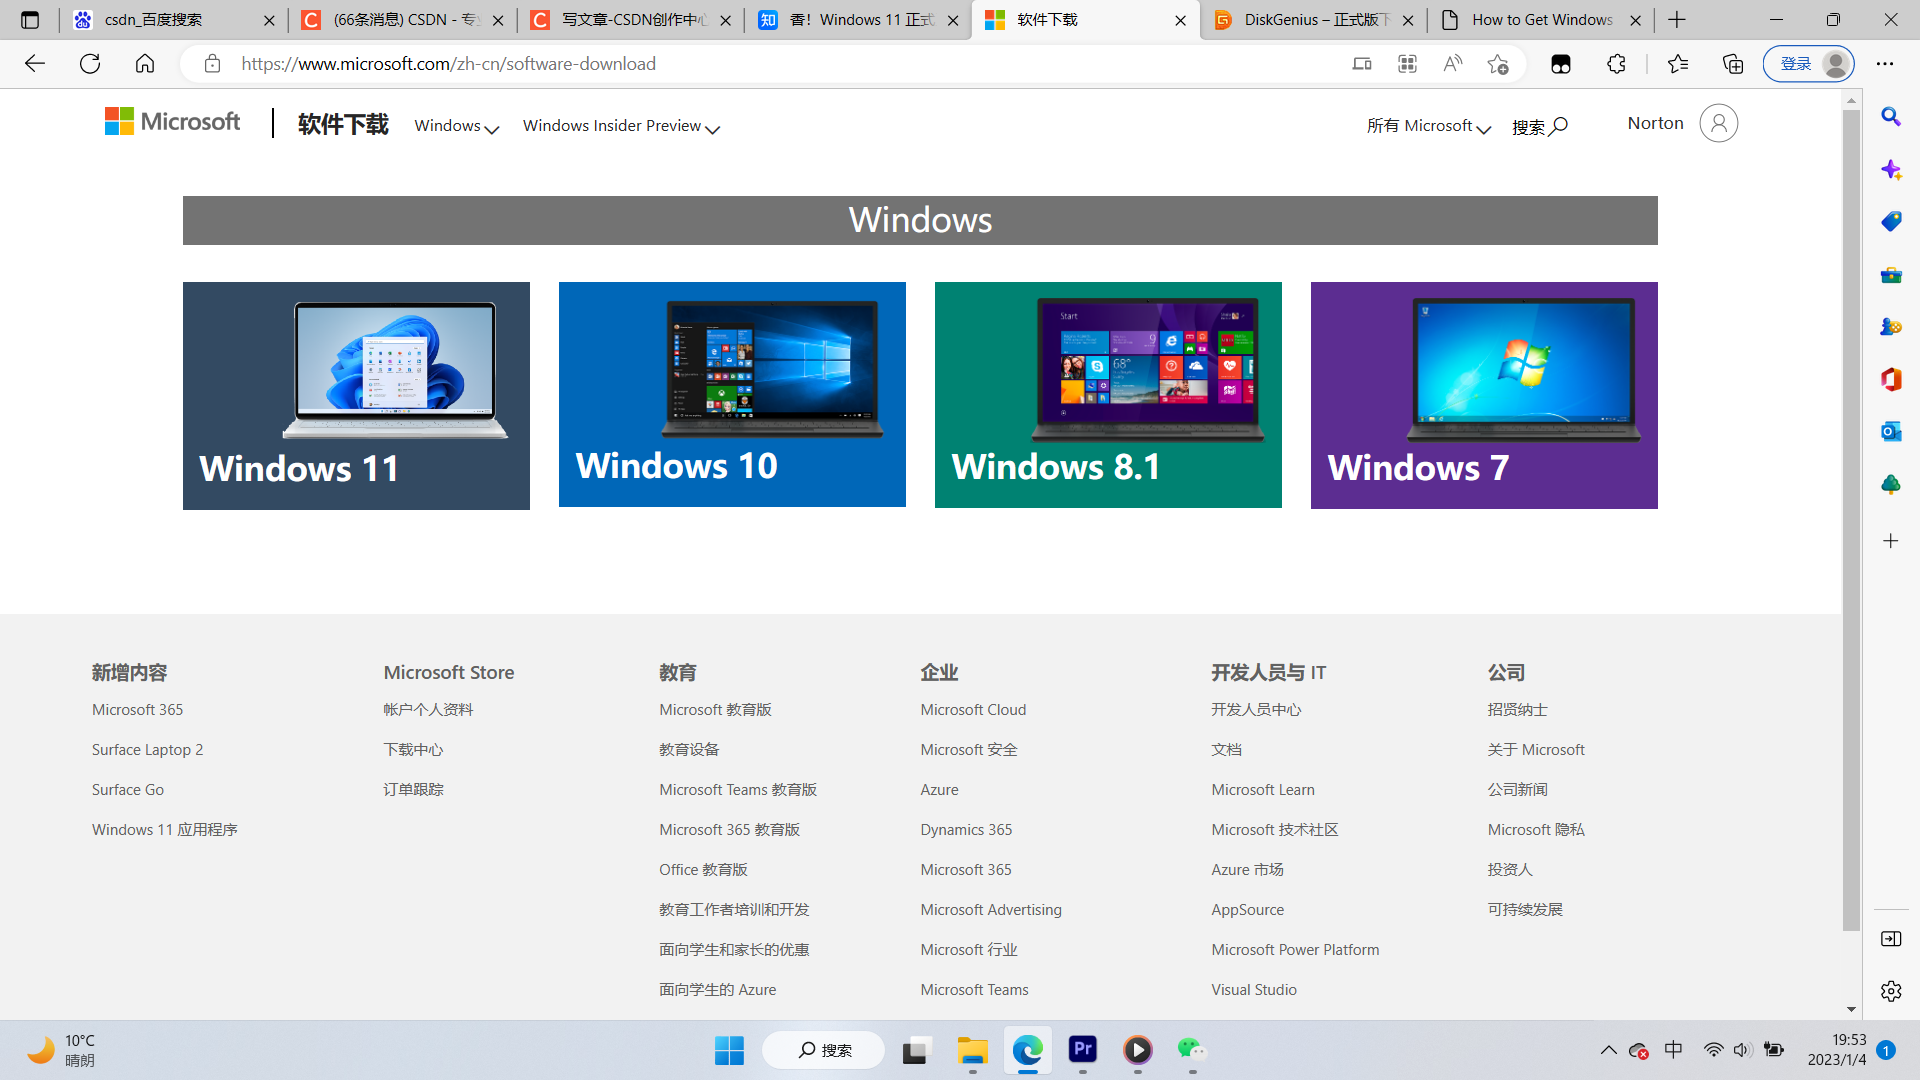
Task: Toggle the Windows Start button
Action: pyautogui.click(x=729, y=1050)
